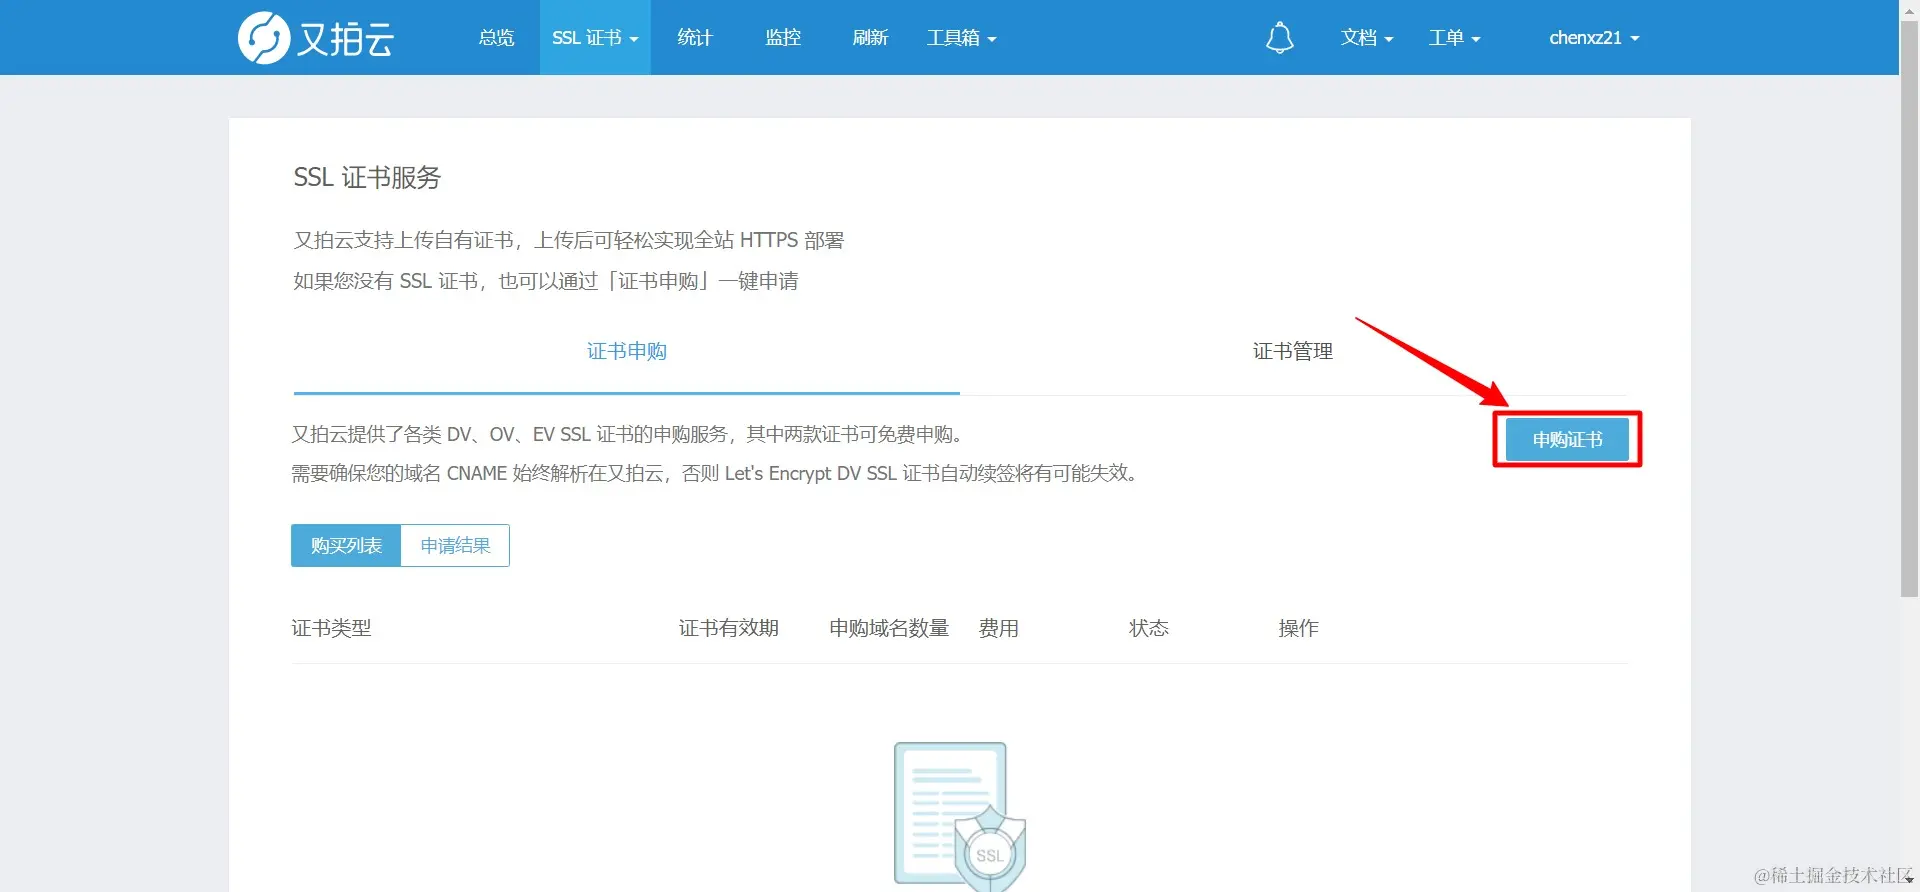Click the 费用 column header
This screenshot has height=892, width=1920.
999,628
